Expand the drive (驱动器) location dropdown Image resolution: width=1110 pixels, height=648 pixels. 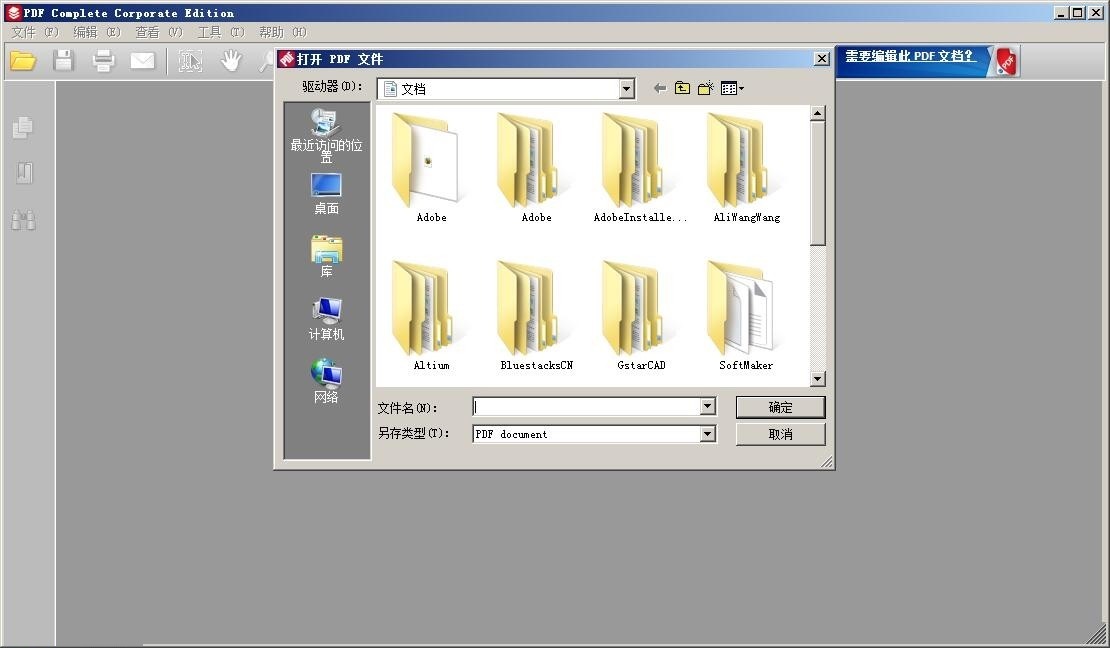626,89
